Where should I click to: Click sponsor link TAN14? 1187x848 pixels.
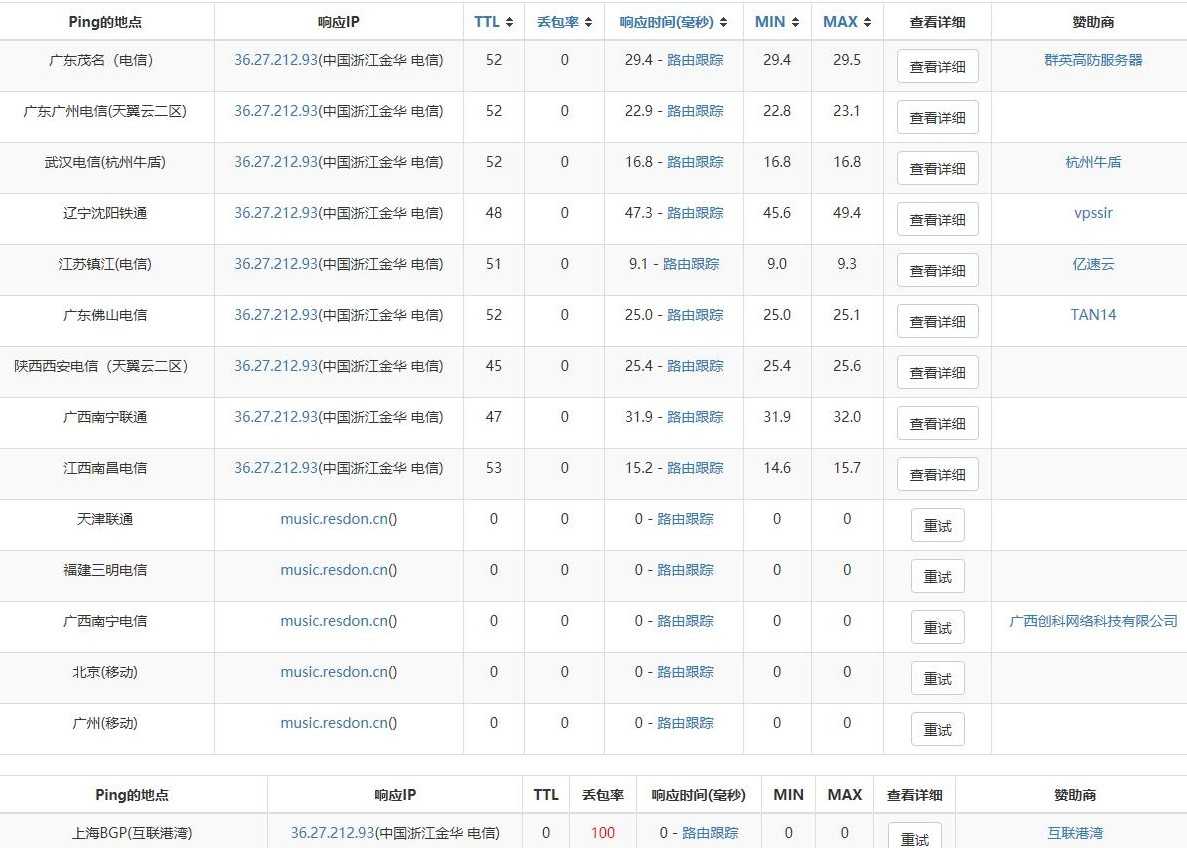click(1092, 315)
